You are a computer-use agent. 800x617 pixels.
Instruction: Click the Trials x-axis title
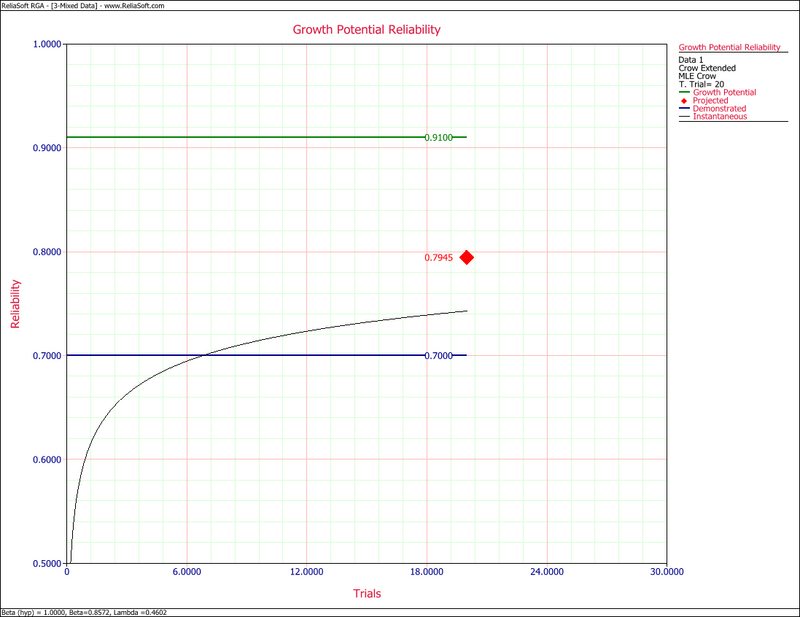click(x=366, y=594)
